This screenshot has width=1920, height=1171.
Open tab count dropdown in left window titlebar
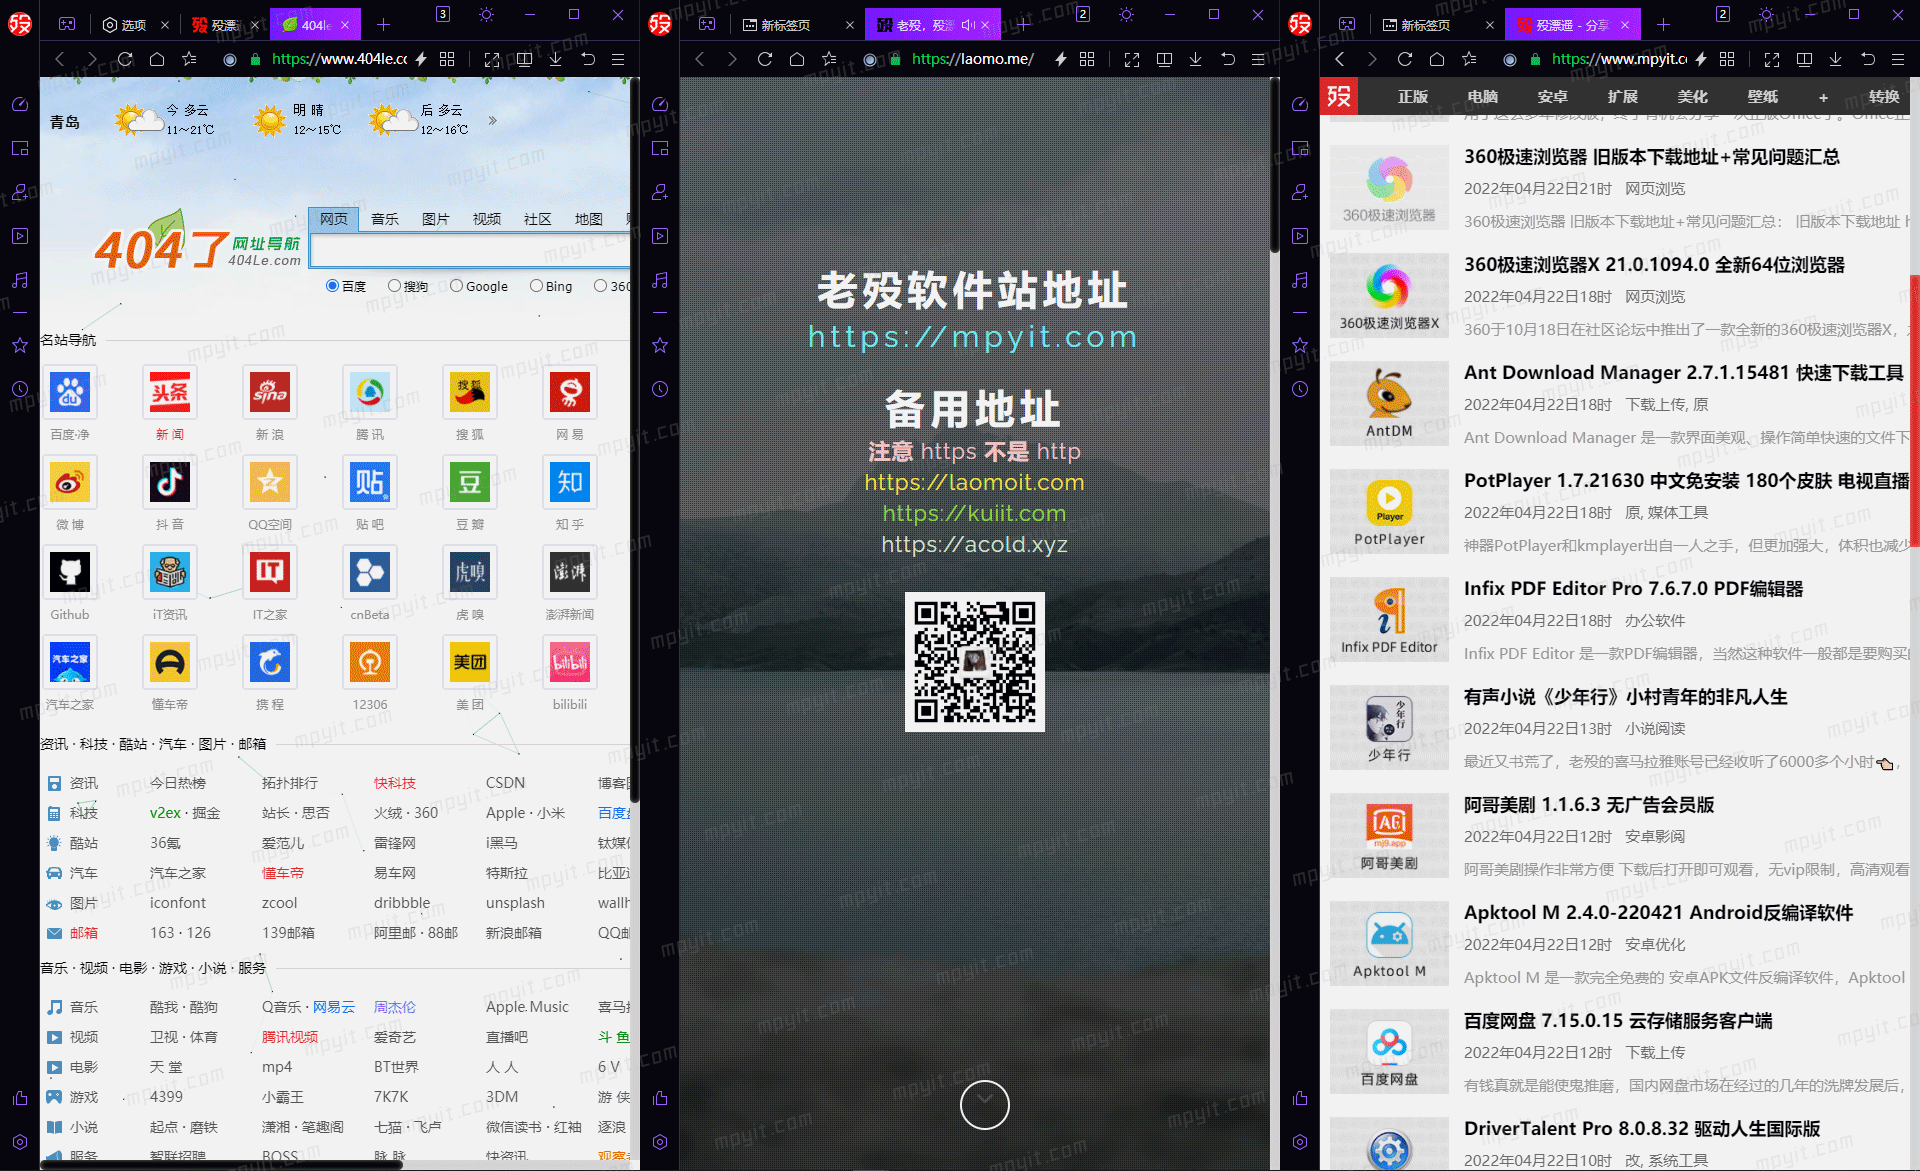coord(443,14)
